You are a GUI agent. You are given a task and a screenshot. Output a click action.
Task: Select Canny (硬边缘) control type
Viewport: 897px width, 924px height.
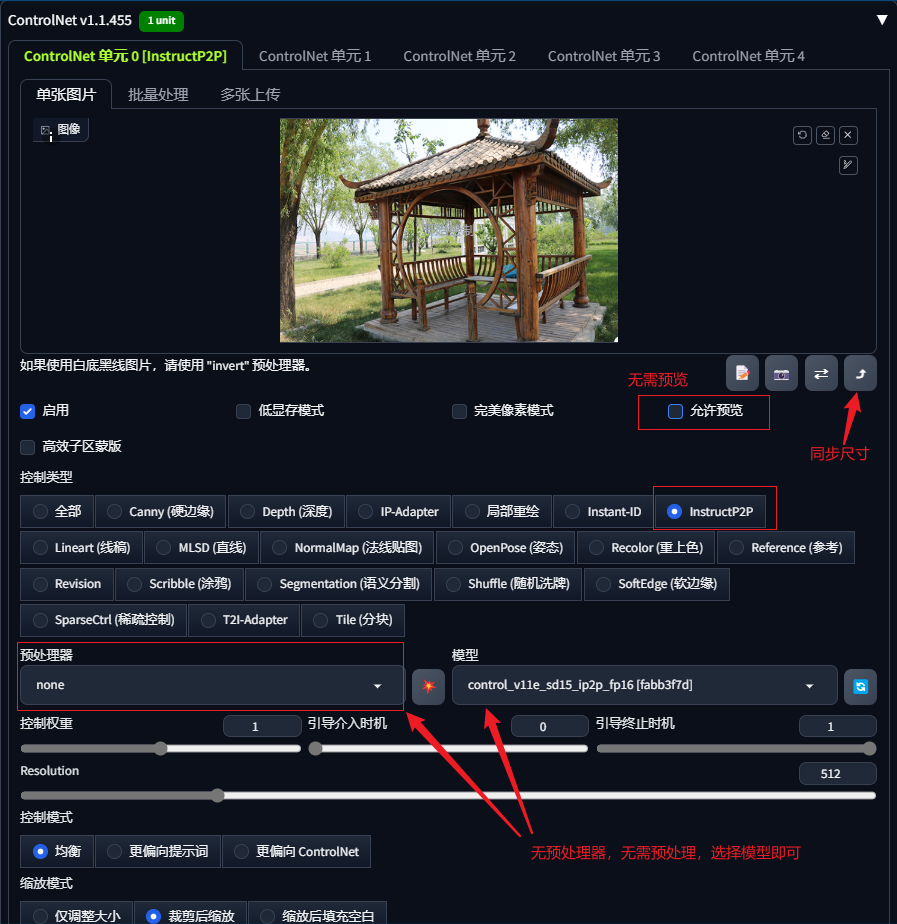click(160, 512)
